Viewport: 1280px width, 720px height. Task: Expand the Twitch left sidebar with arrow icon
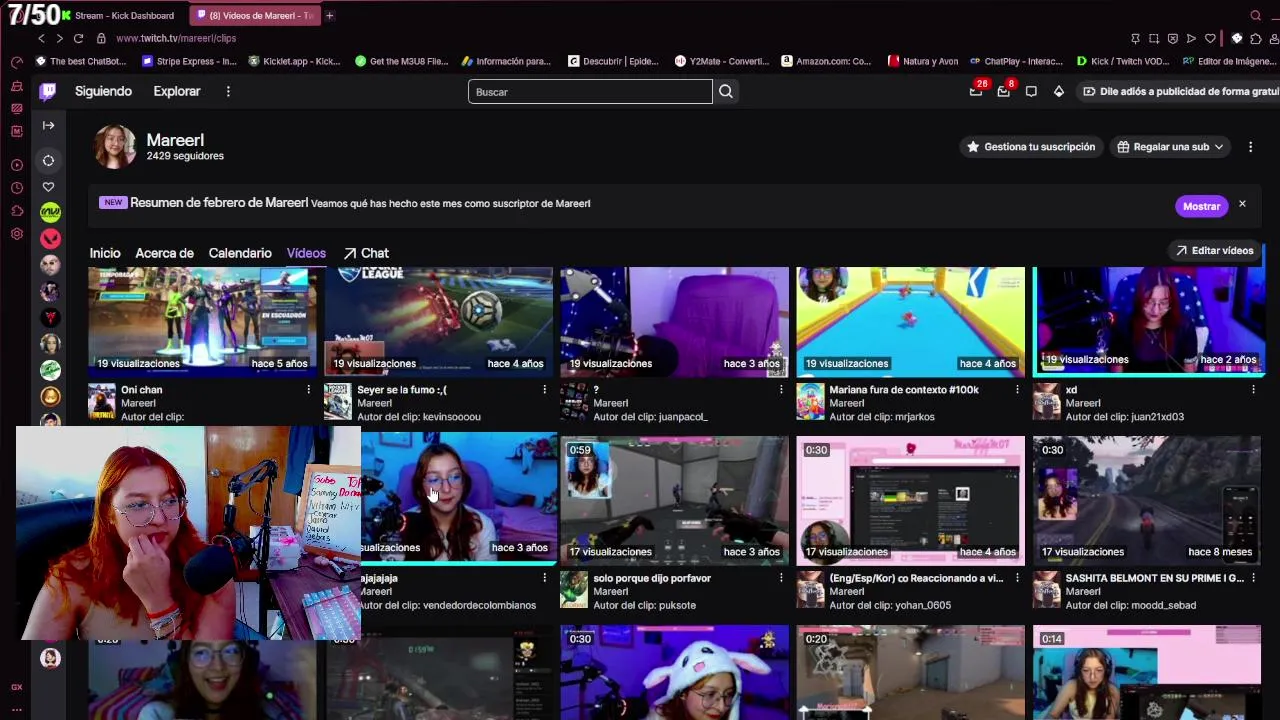48,125
